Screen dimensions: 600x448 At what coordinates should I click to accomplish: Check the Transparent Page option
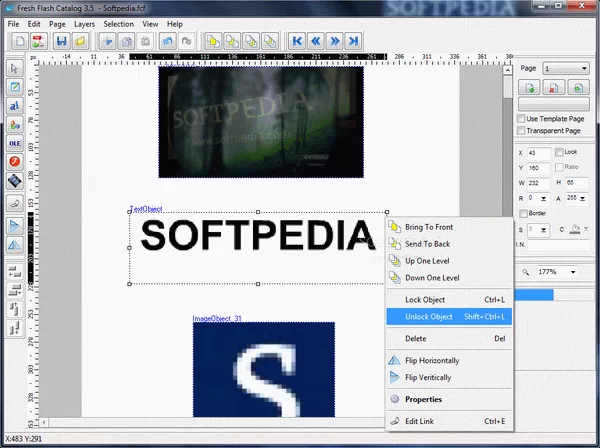coord(521,130)
